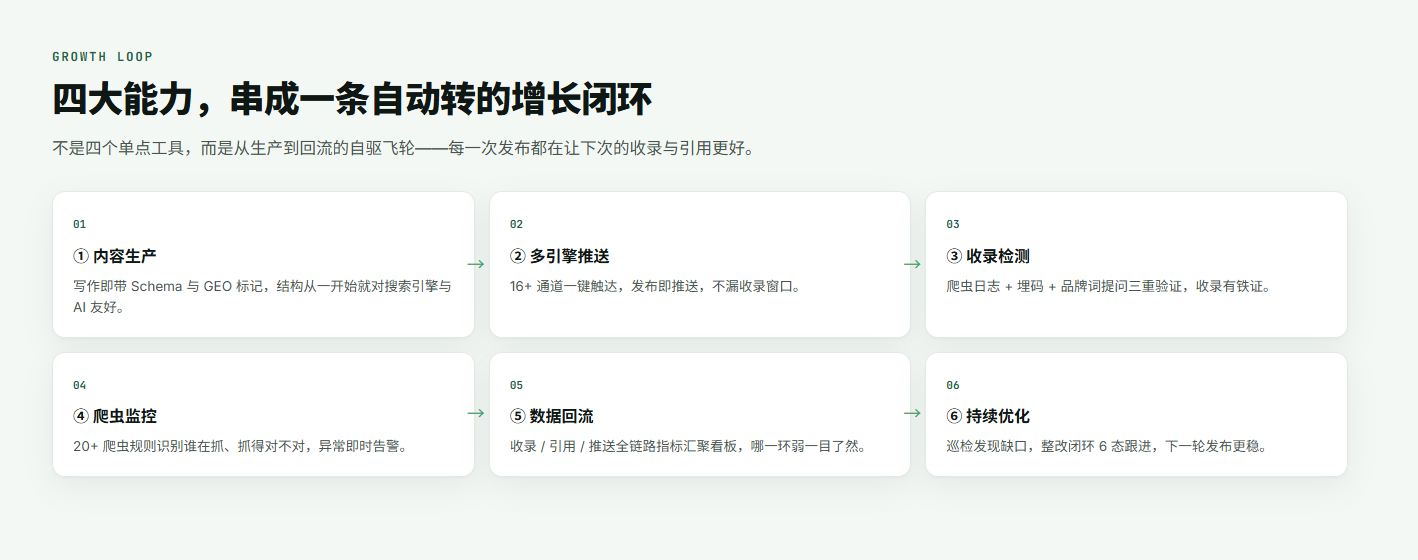The height and width of the screenshot is (560, 1418).
Task: Click description 16+ 通道一键触达
Action: pos(656,286)
